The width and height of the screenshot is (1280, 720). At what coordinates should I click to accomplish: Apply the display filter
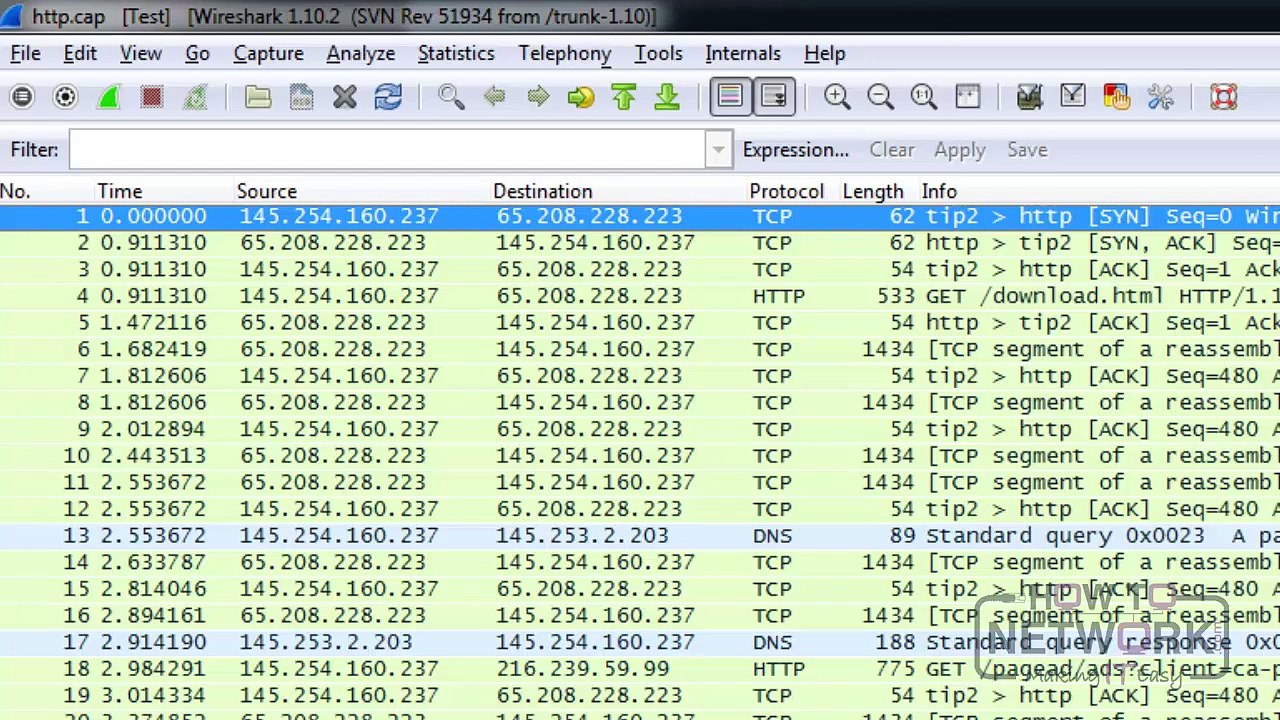tap(960, 150)
